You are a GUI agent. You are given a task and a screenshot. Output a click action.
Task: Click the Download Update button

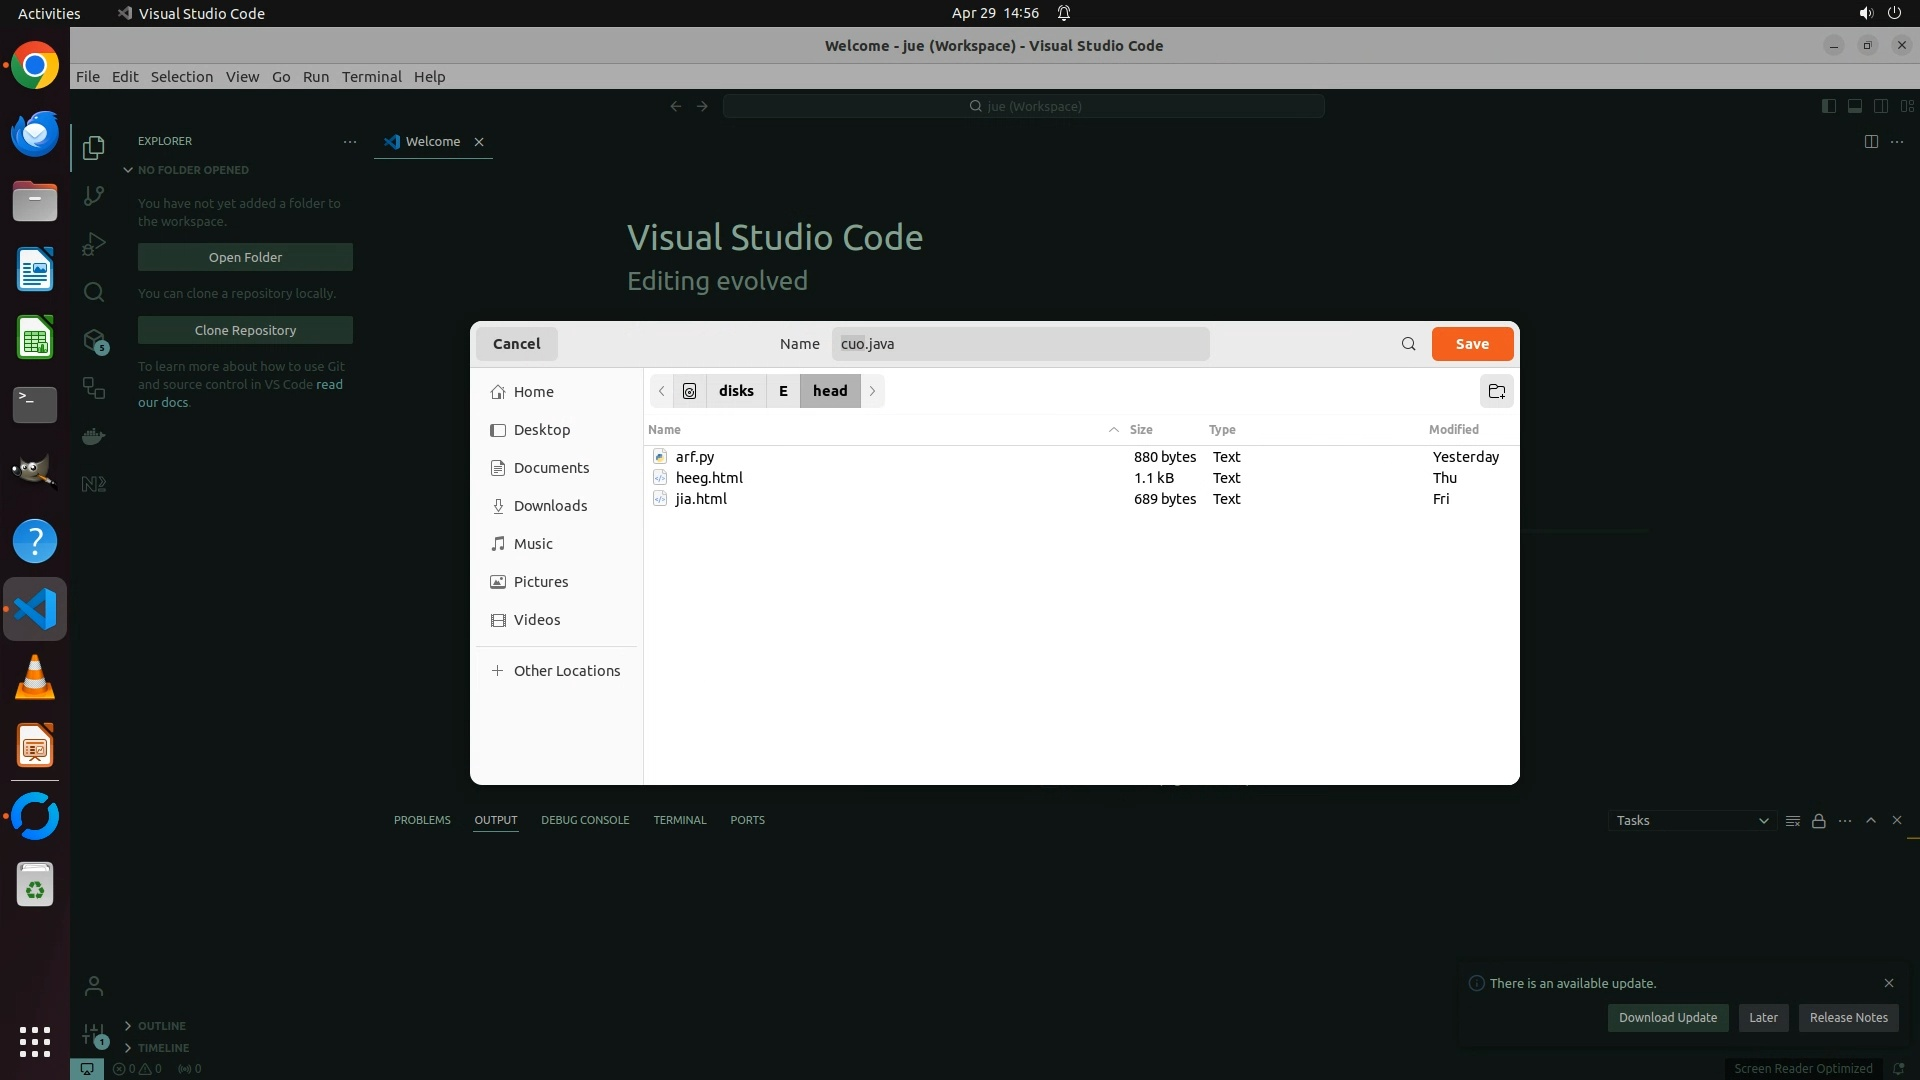(x=1667, y=1018)
